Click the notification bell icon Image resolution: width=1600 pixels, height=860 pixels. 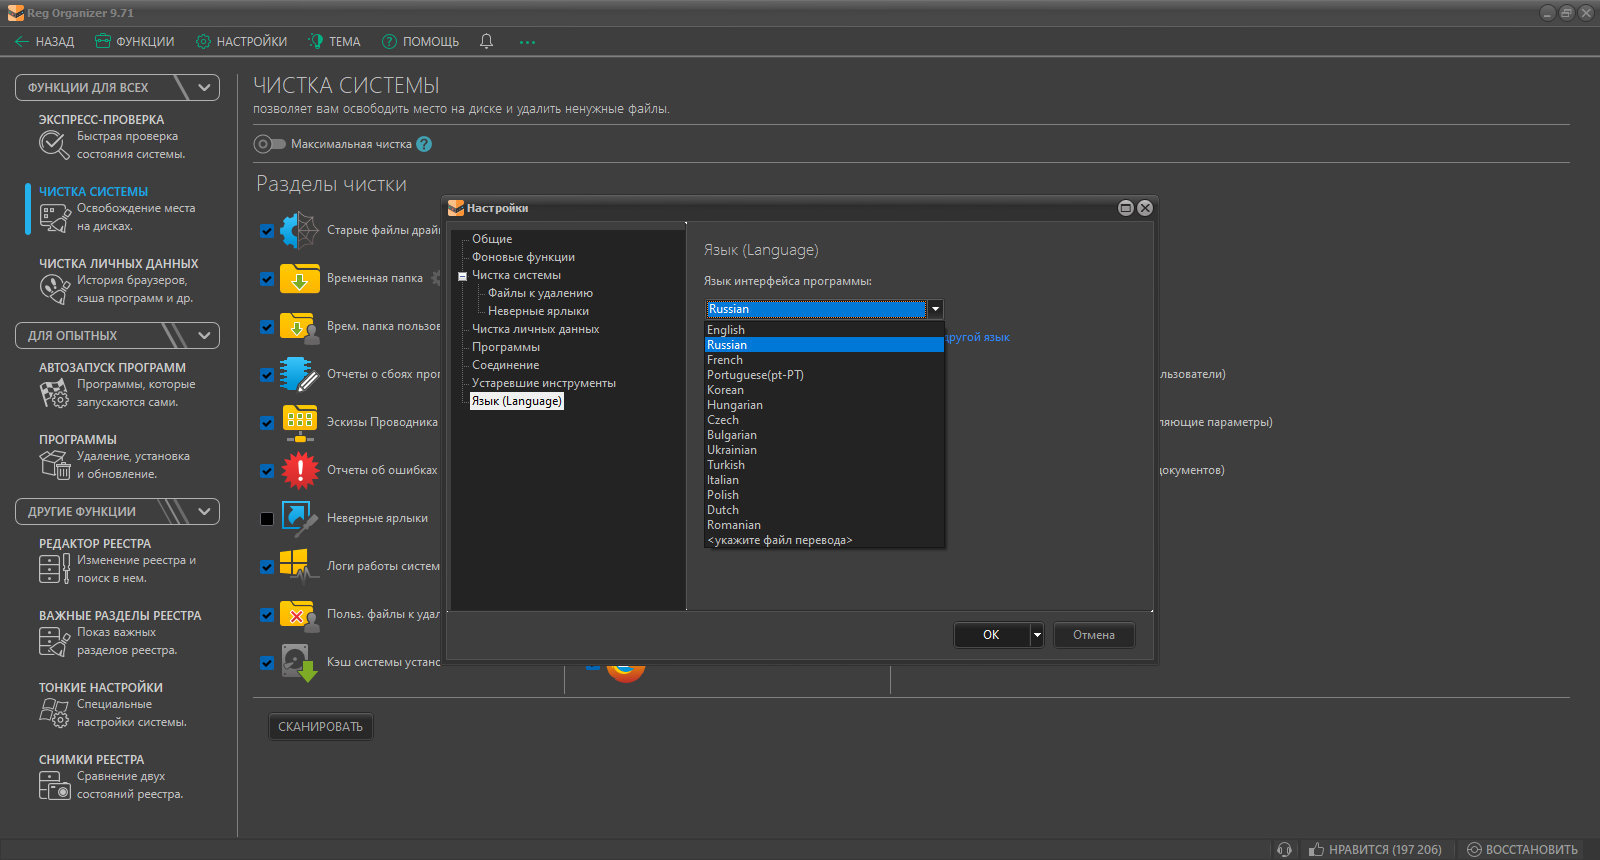tap(486, 41)
